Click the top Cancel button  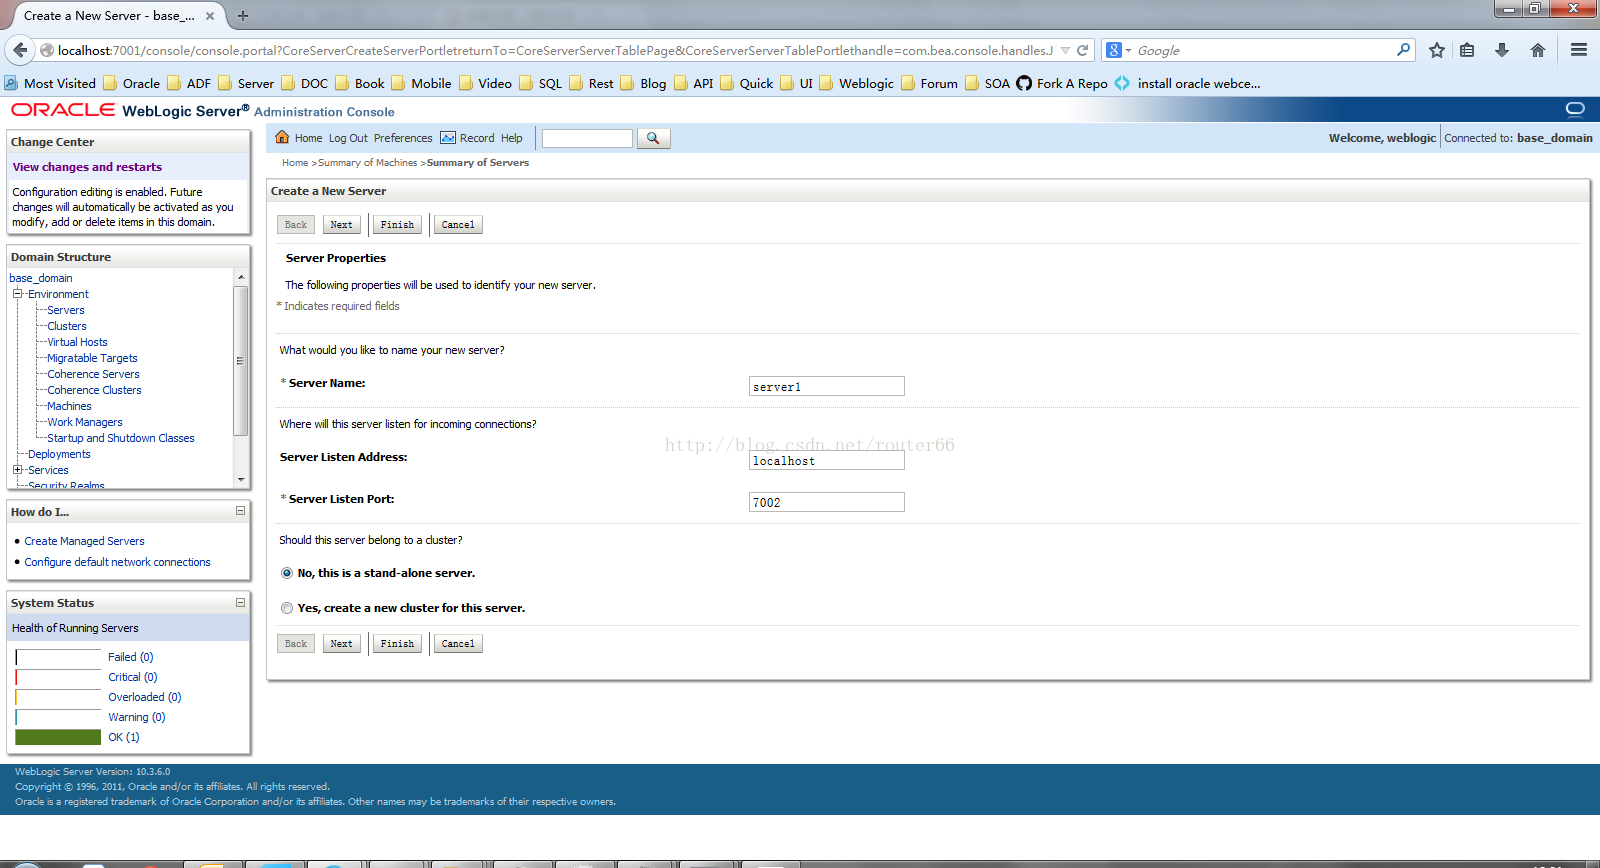point(458,225)
